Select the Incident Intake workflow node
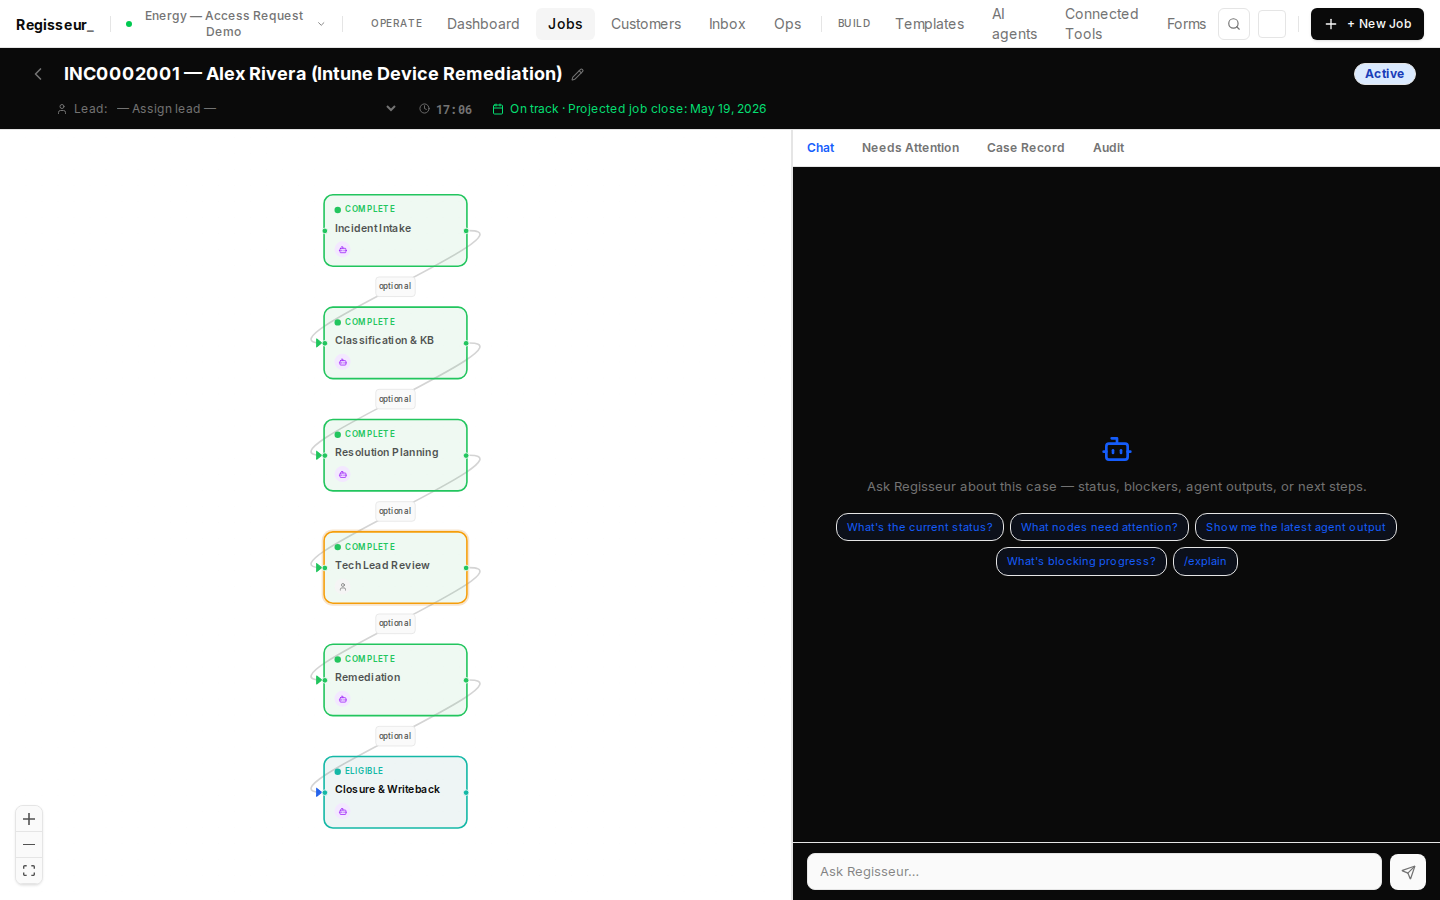Image resolution: width=1440 pixels, height=900 pixels. [x=395, y=231]
